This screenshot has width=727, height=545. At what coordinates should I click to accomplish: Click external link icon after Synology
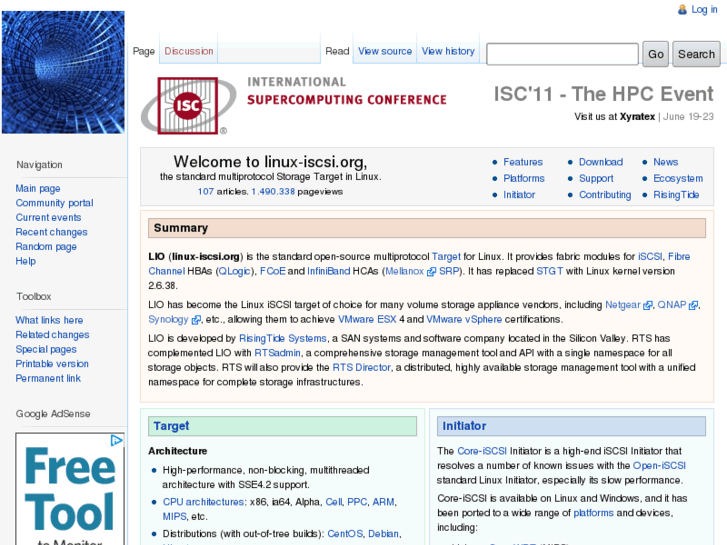196,320
